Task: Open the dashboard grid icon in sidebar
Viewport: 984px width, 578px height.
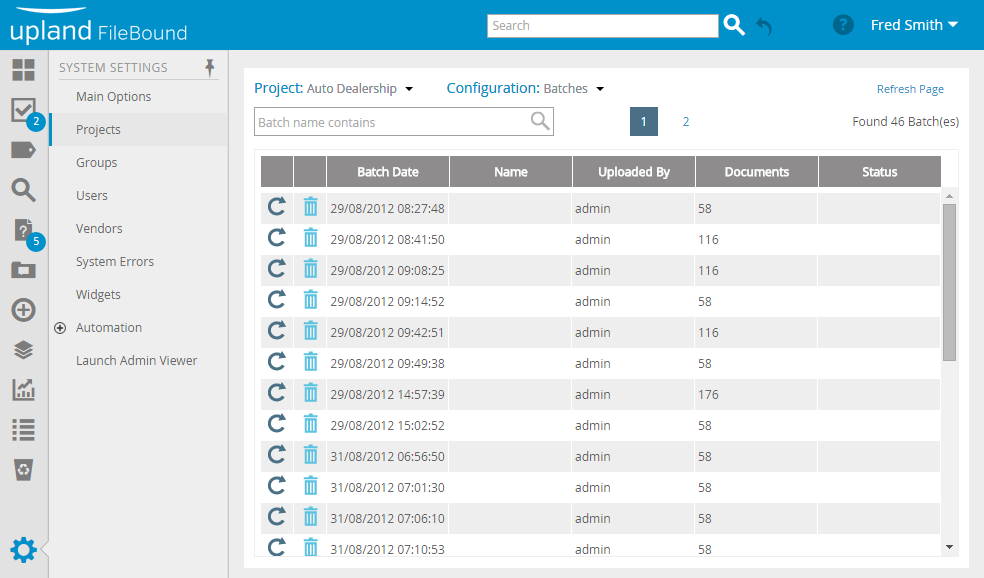Action: (23, 70)
